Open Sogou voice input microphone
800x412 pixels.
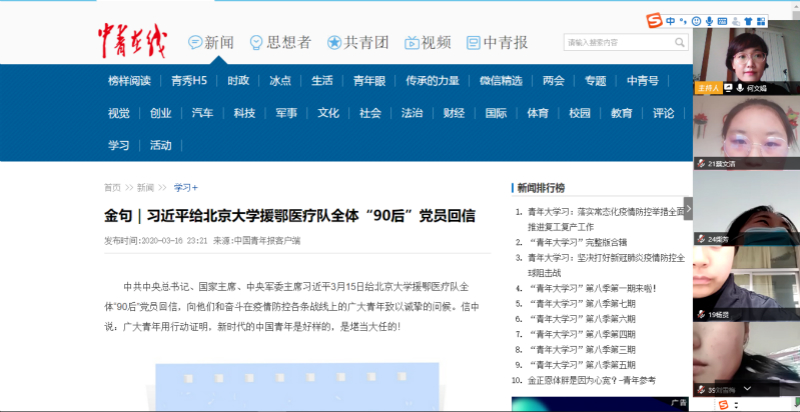709,20
